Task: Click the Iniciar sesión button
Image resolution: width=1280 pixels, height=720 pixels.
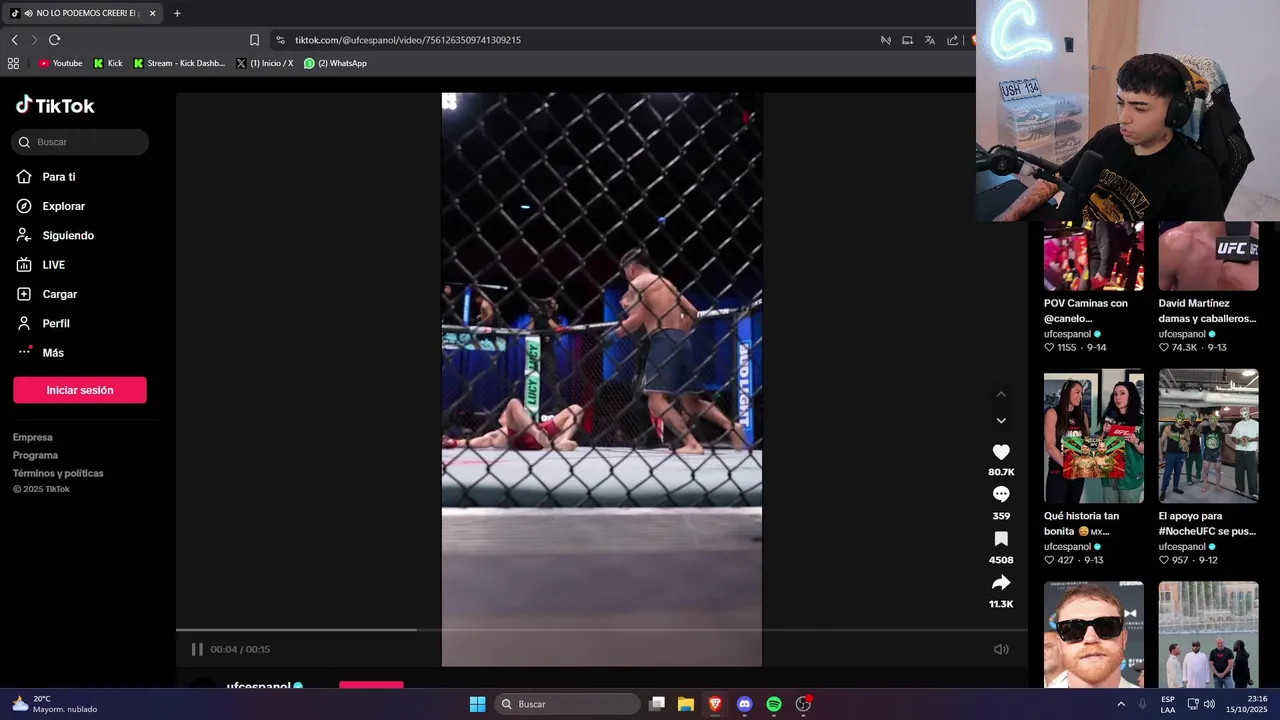Action: click(80, 390)
